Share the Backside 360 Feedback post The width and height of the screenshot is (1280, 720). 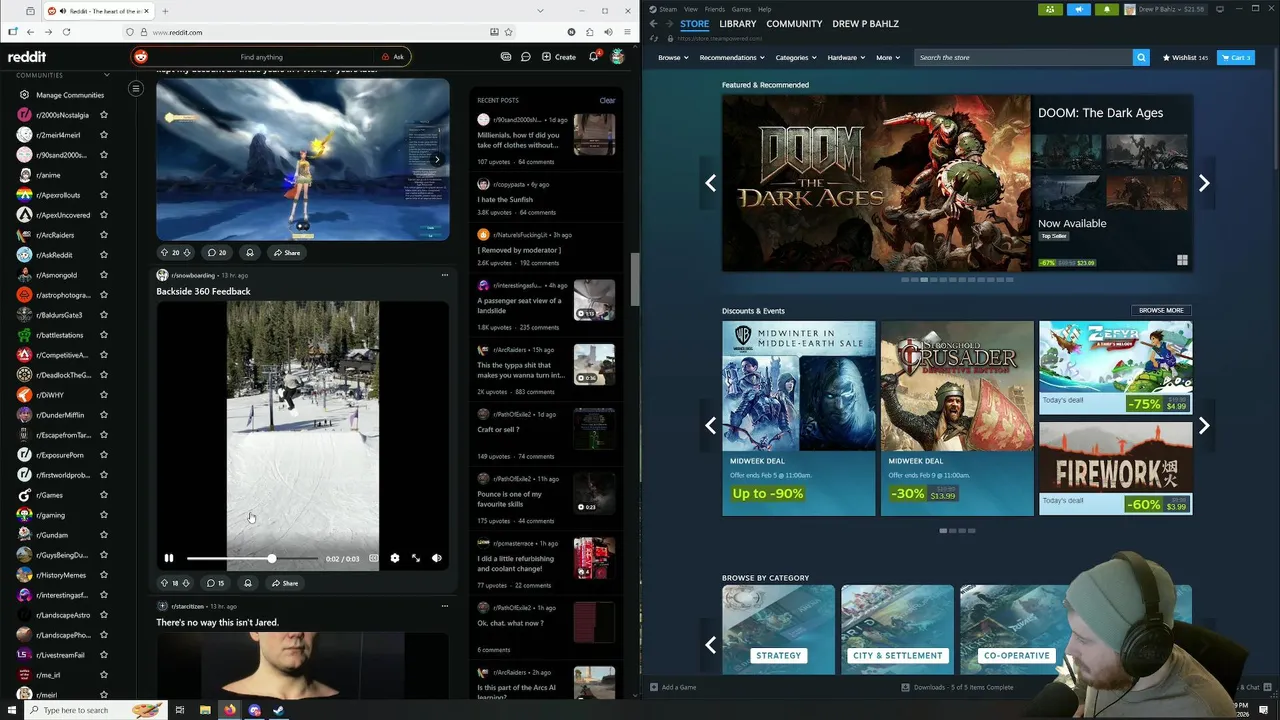pyautogui.click(x=284, y=583)
